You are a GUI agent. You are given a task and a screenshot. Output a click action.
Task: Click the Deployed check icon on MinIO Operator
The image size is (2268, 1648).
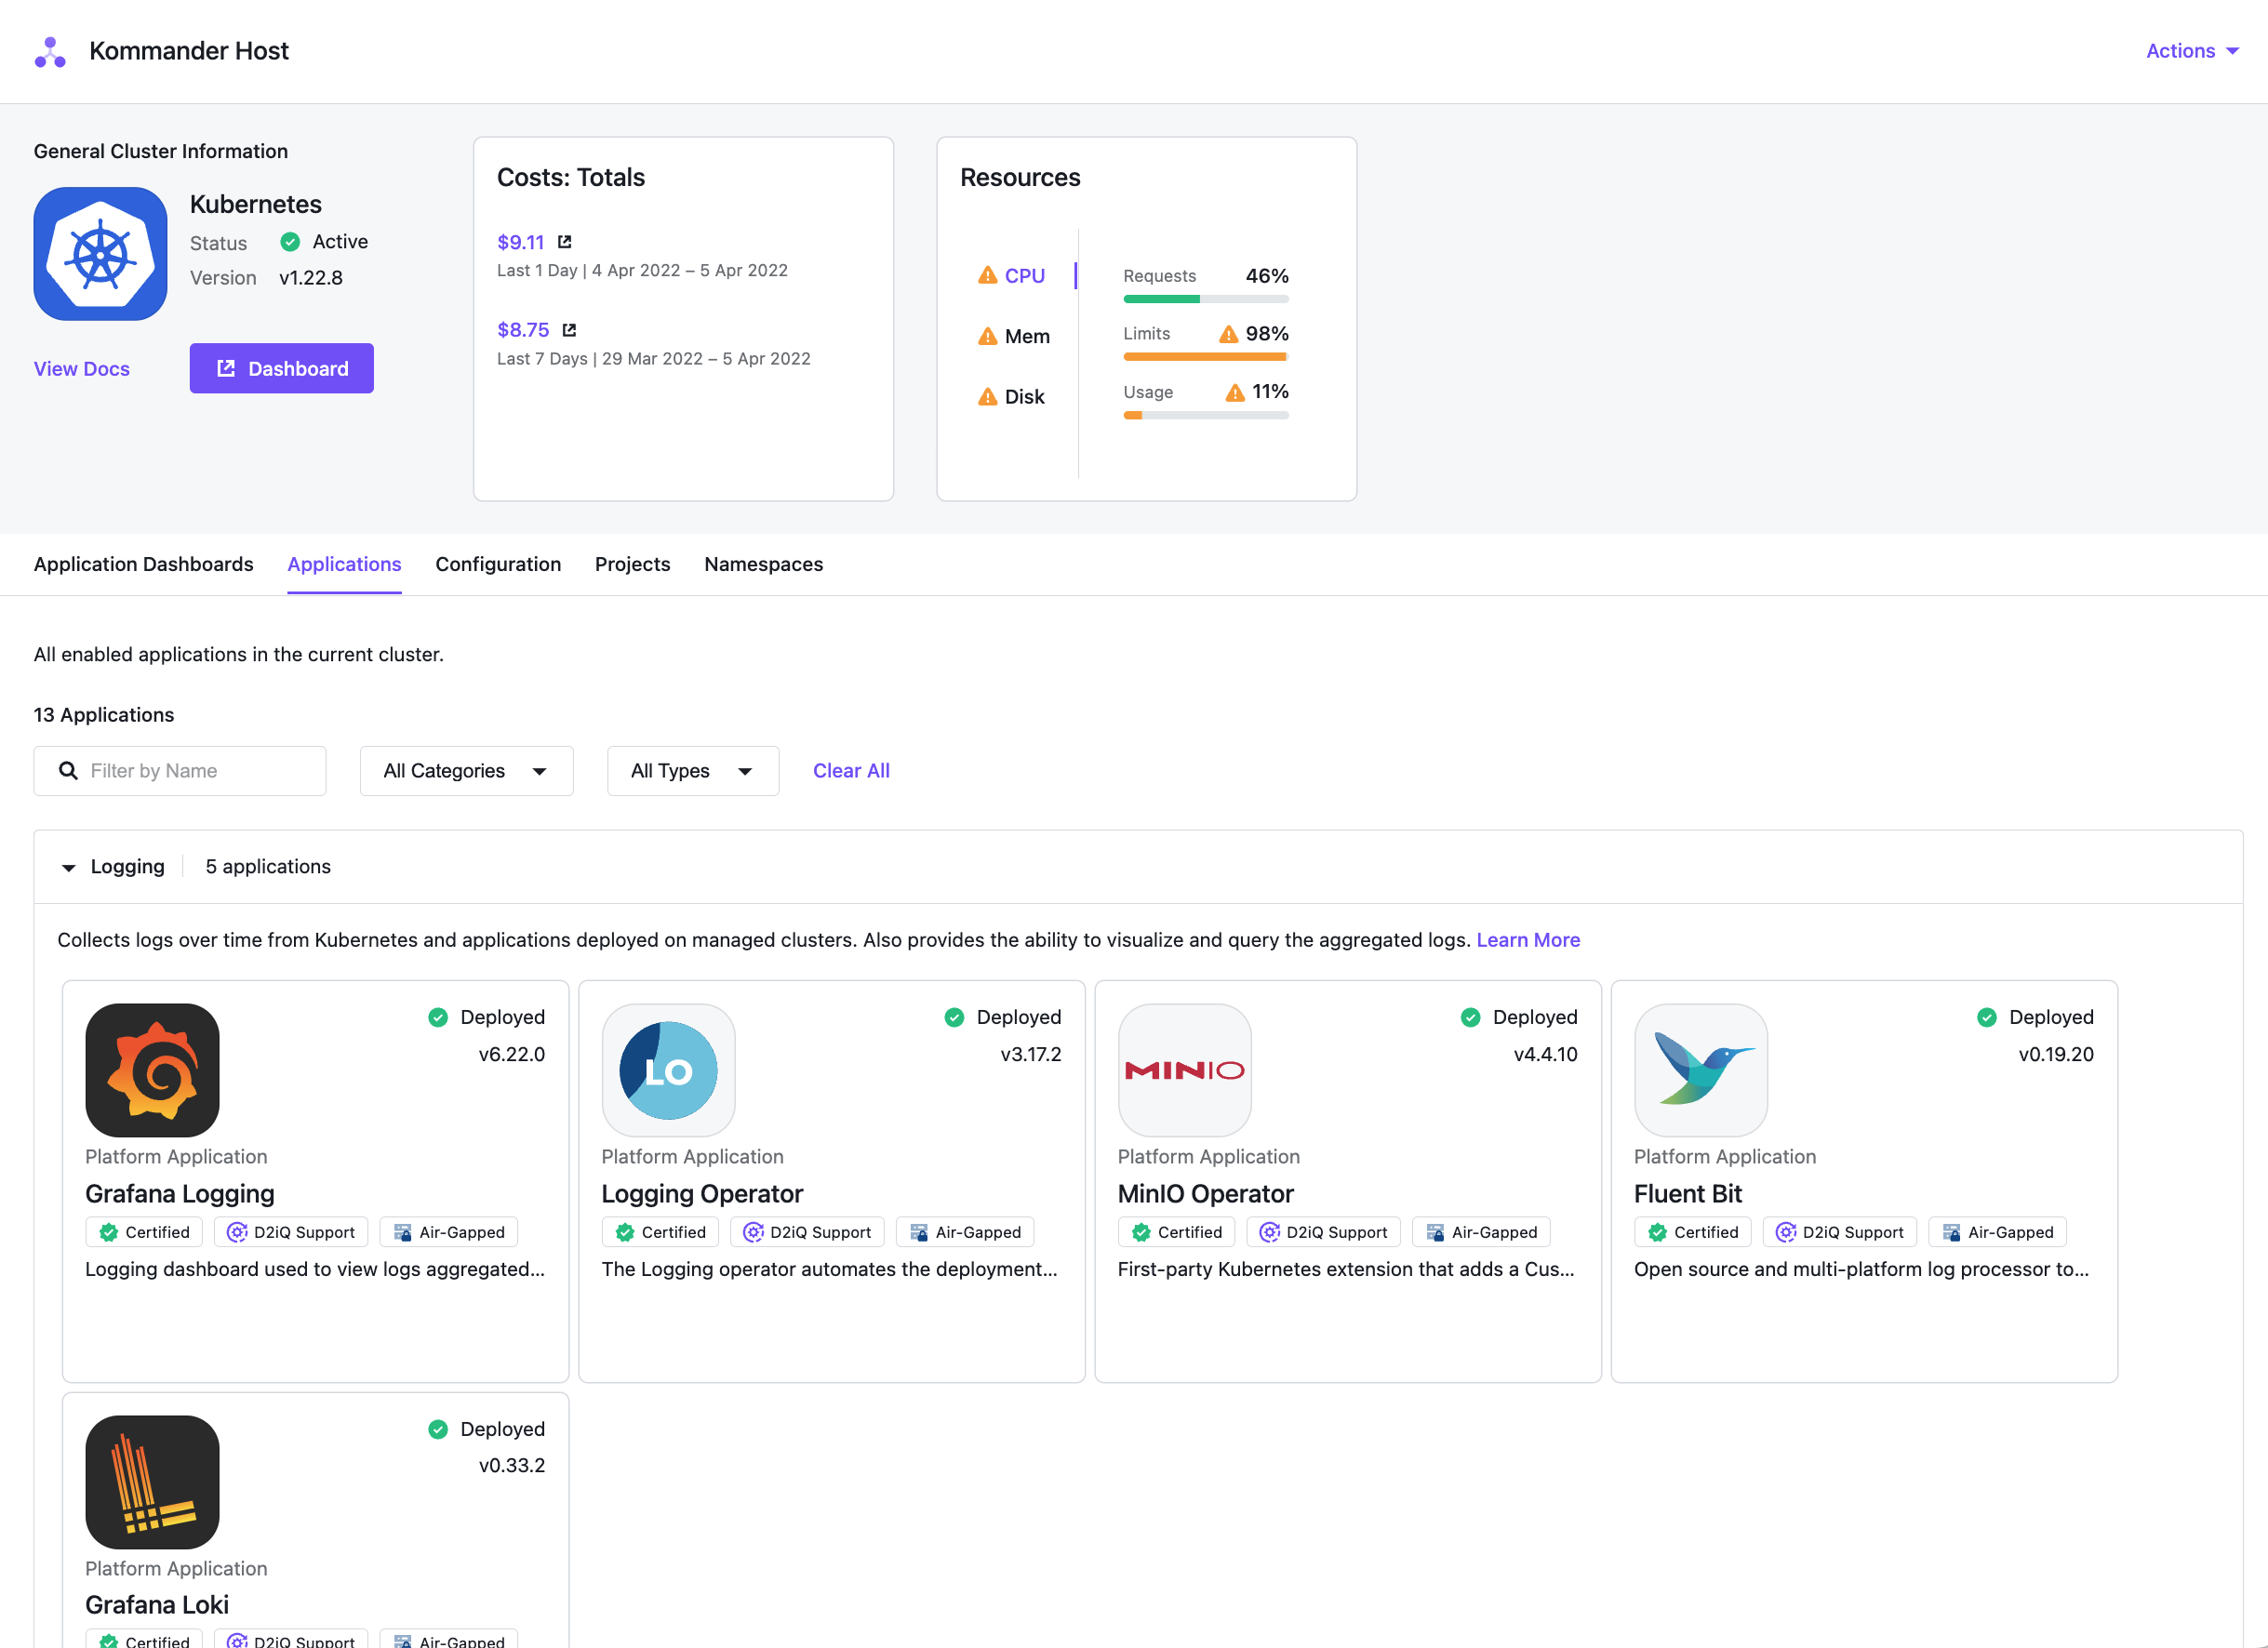(1471, 1018)
